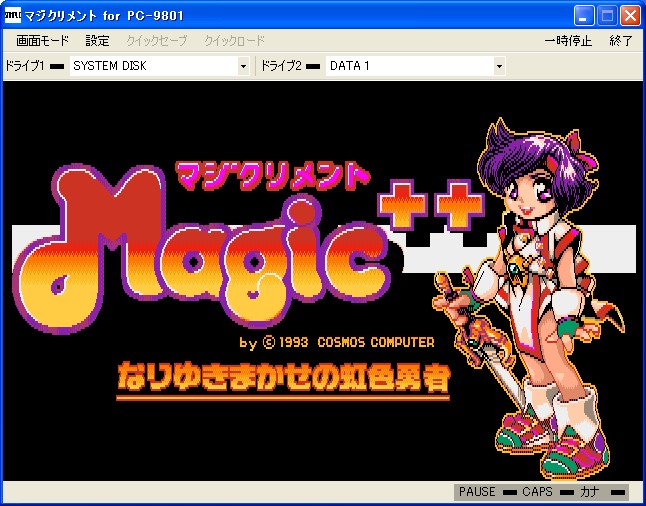Expand the ドライブ2 disk dropdown arrow
Viewport: 646px width, 506px height.
[x=499, y=66]
